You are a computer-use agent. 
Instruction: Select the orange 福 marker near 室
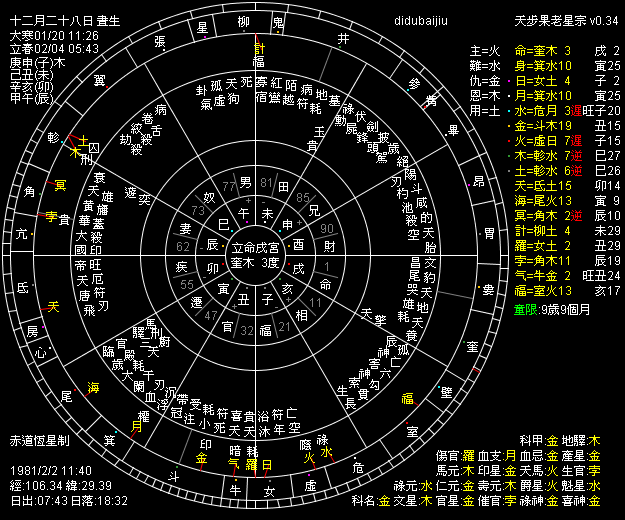pyautogui.click(x=407, y=397)
